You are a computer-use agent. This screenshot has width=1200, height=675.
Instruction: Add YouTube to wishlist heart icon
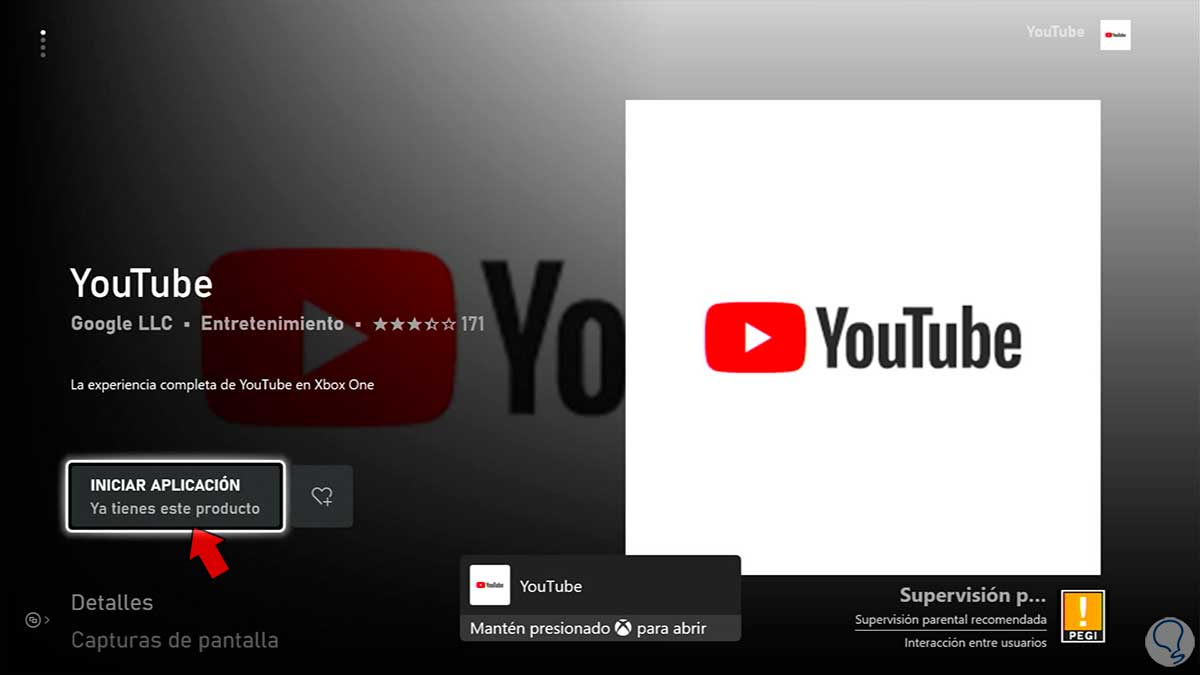[322, 496]
